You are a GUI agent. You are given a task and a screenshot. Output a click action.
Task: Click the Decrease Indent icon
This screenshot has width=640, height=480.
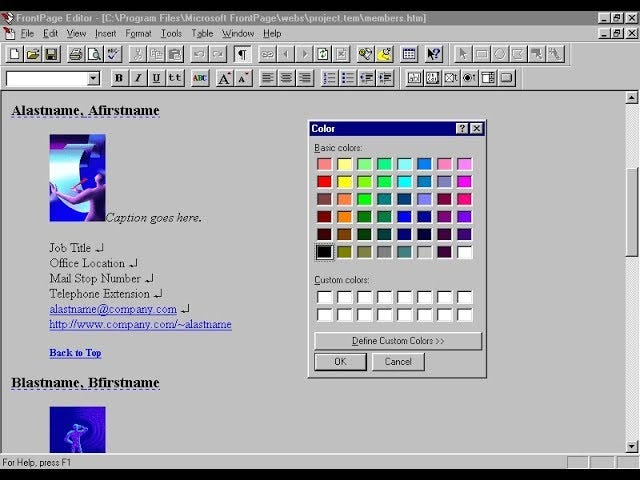(367, 78)
